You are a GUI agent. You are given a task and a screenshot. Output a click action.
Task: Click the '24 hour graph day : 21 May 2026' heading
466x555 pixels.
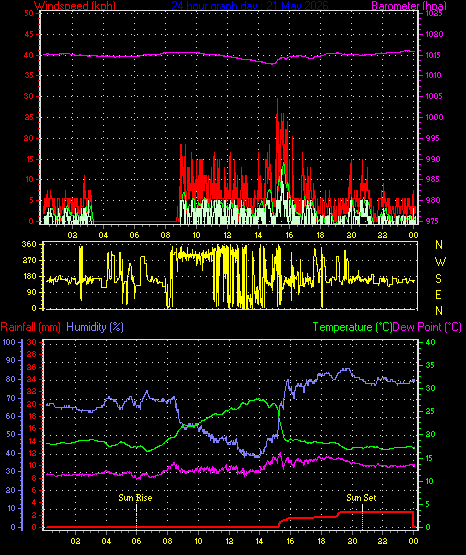click(x=250, y=5)
